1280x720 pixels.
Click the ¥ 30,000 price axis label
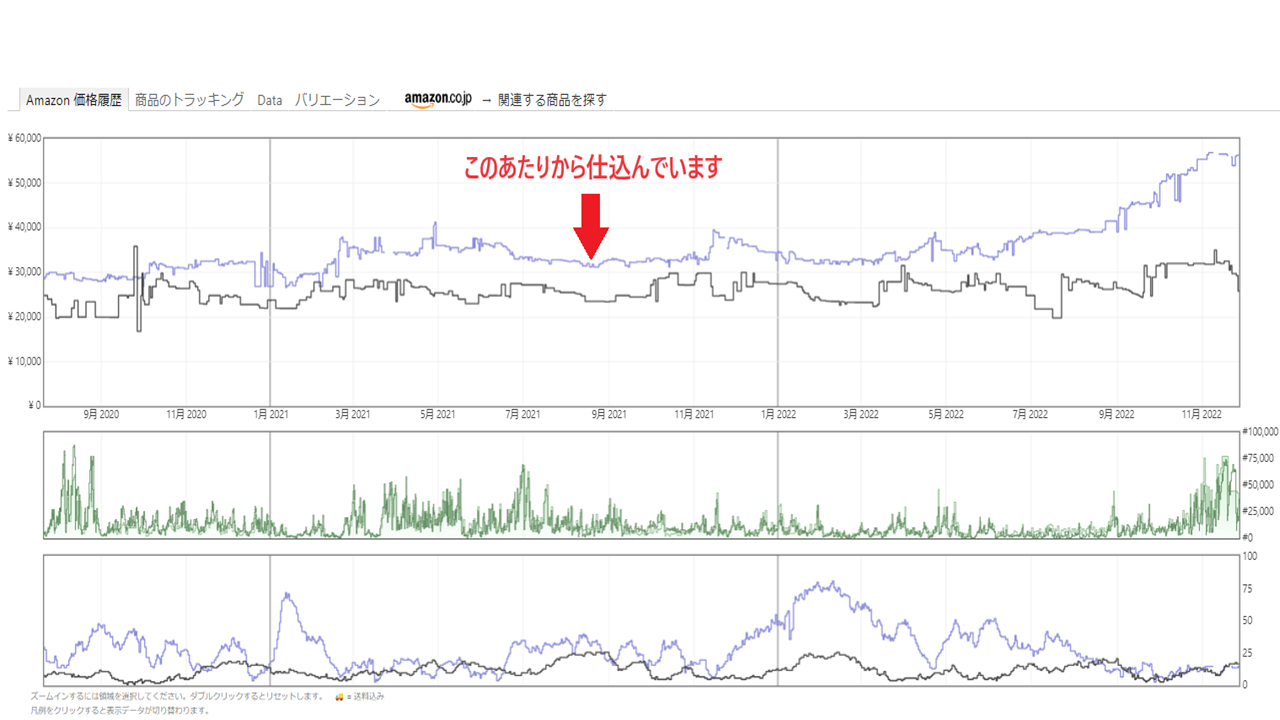click(x=23, y=272)
